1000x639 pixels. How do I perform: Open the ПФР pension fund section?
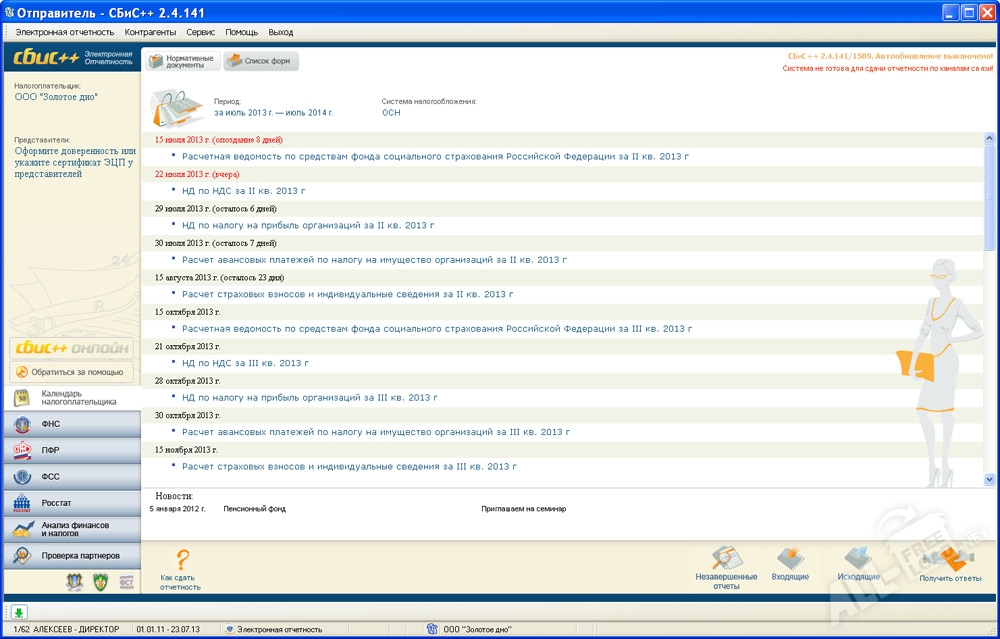(70, 450)
